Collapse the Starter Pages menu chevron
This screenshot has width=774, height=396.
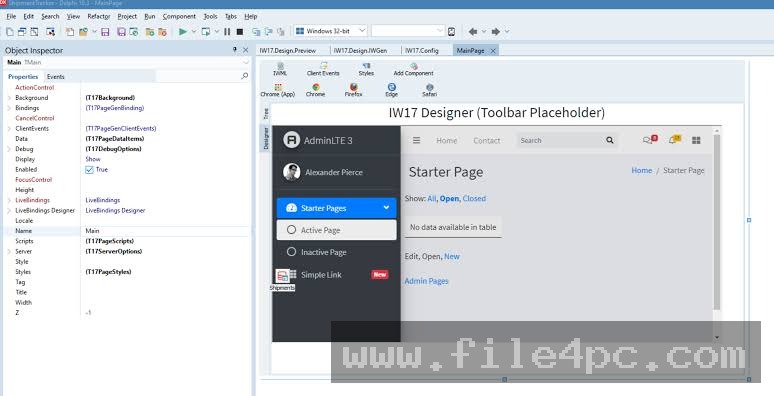[x=386, y=208]
